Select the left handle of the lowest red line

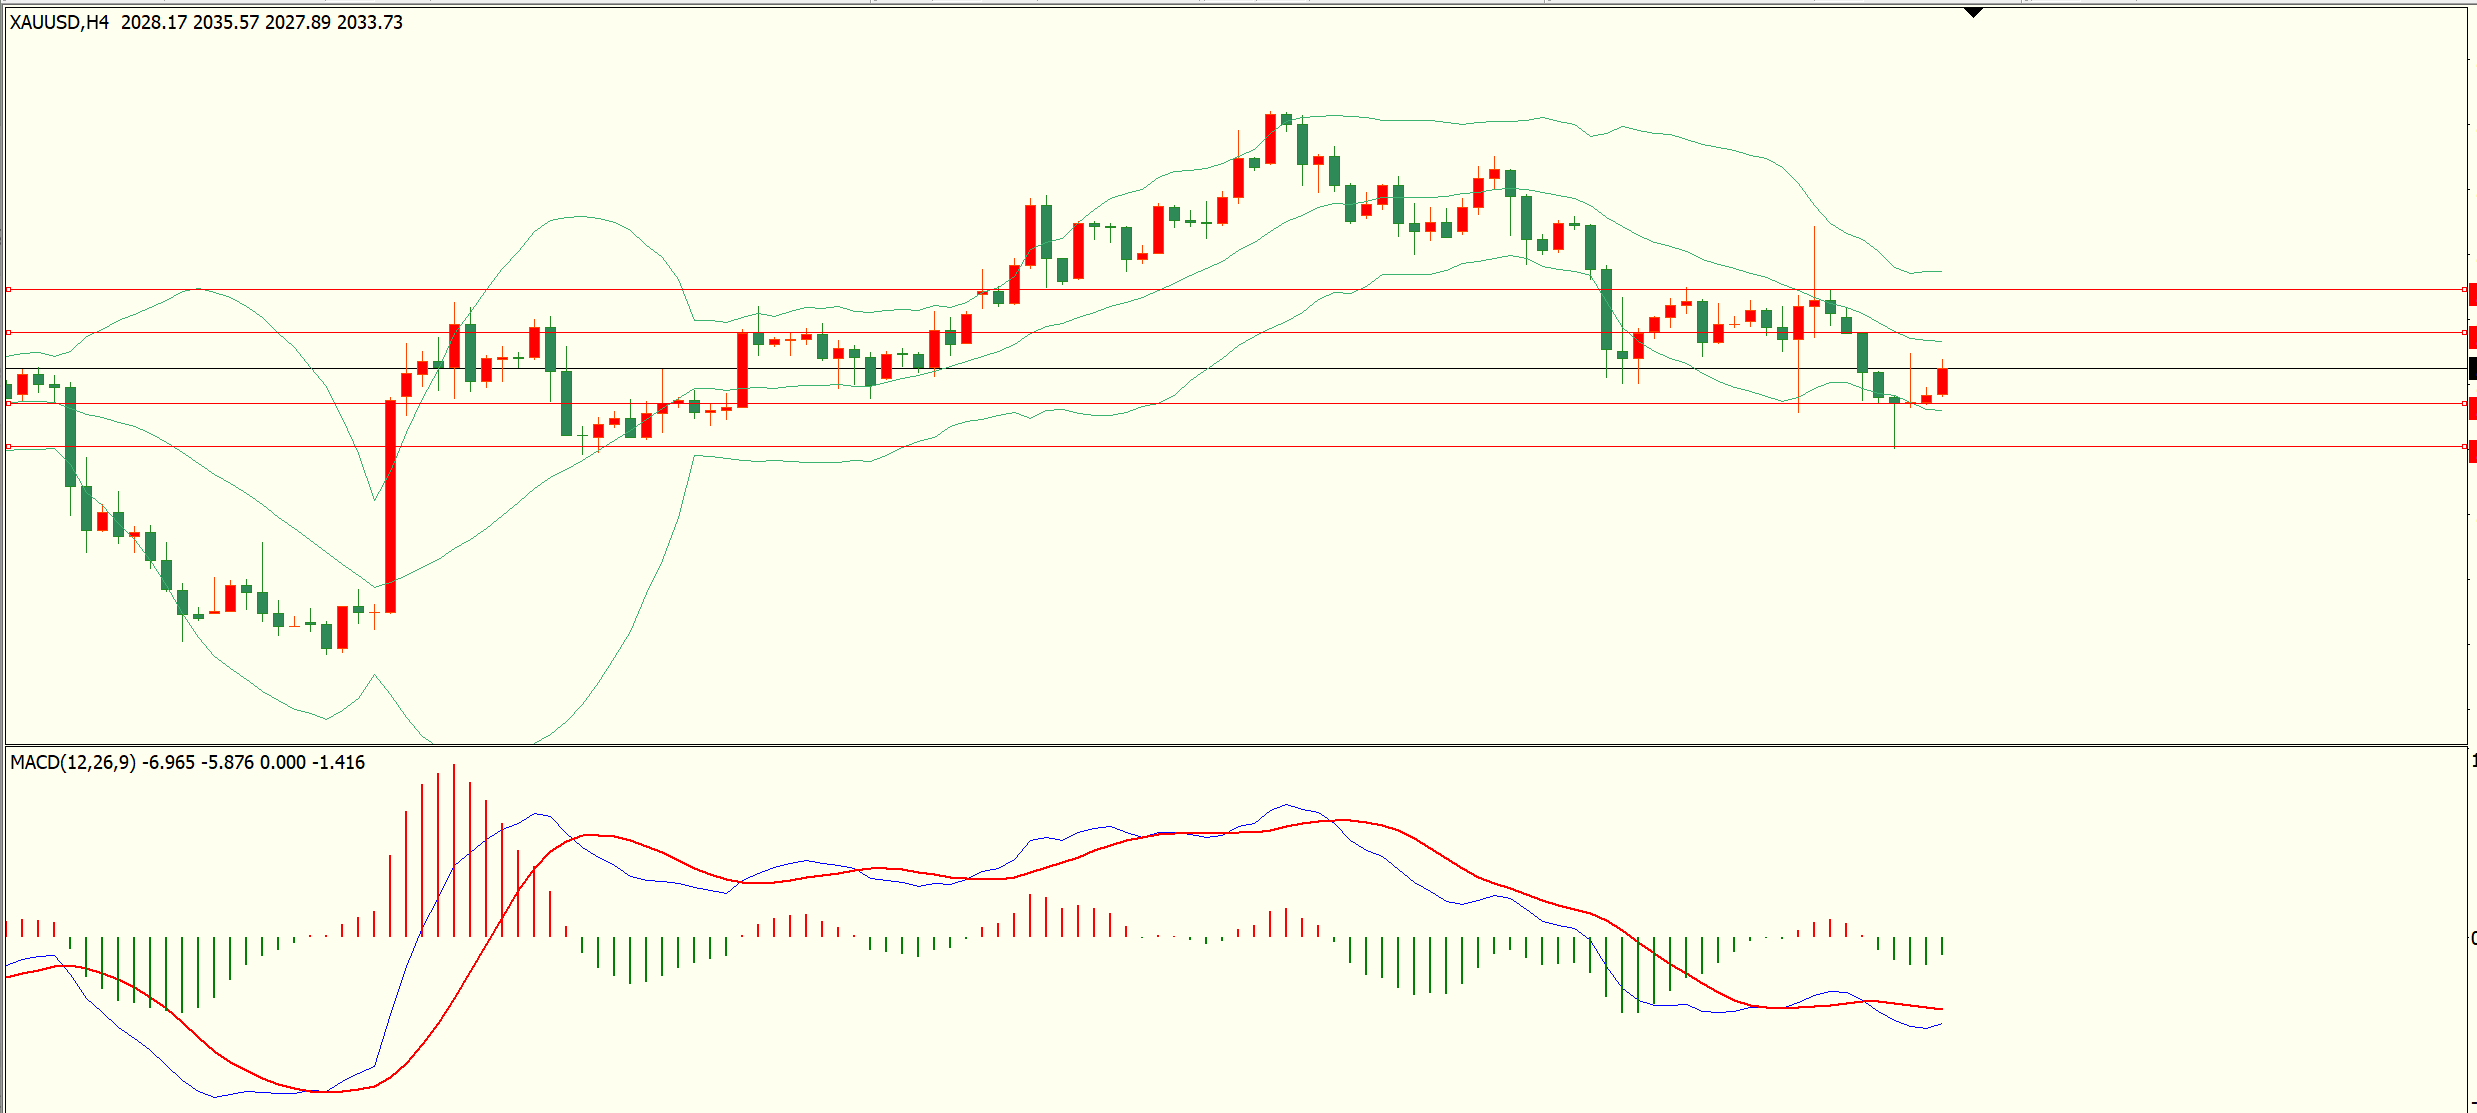tap(9, 447)
